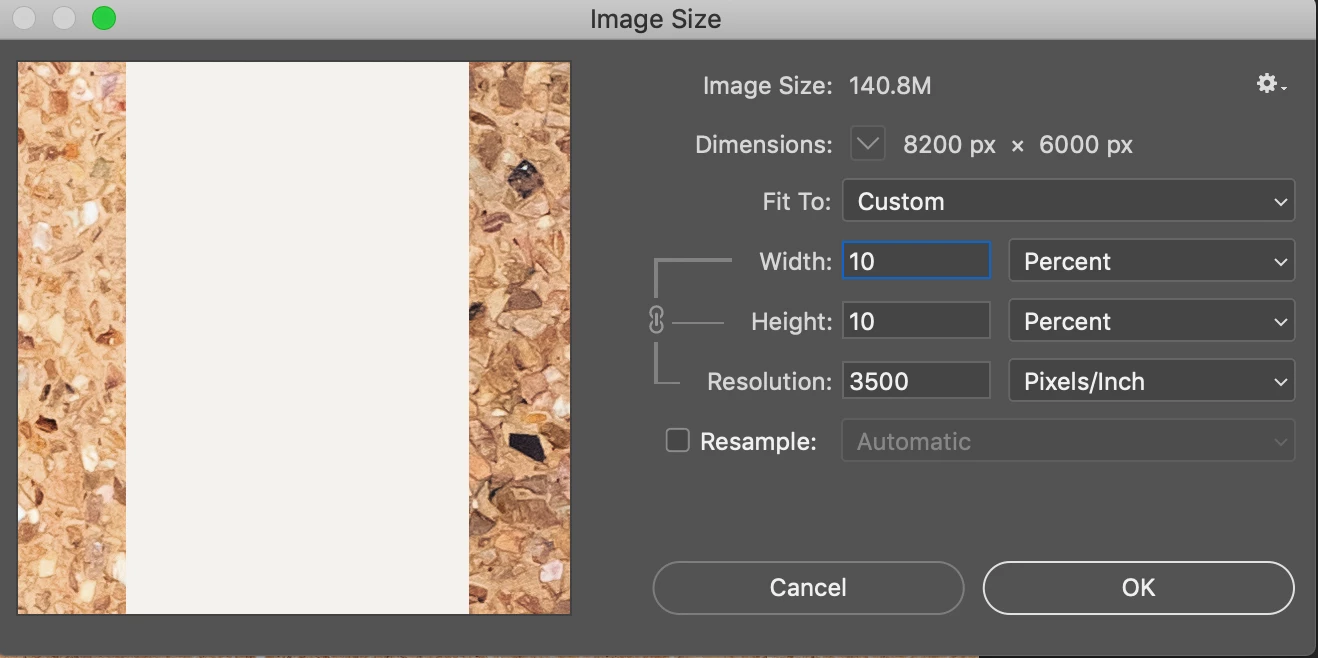
Task: Click the Width input field
Action: click(916, 261)
